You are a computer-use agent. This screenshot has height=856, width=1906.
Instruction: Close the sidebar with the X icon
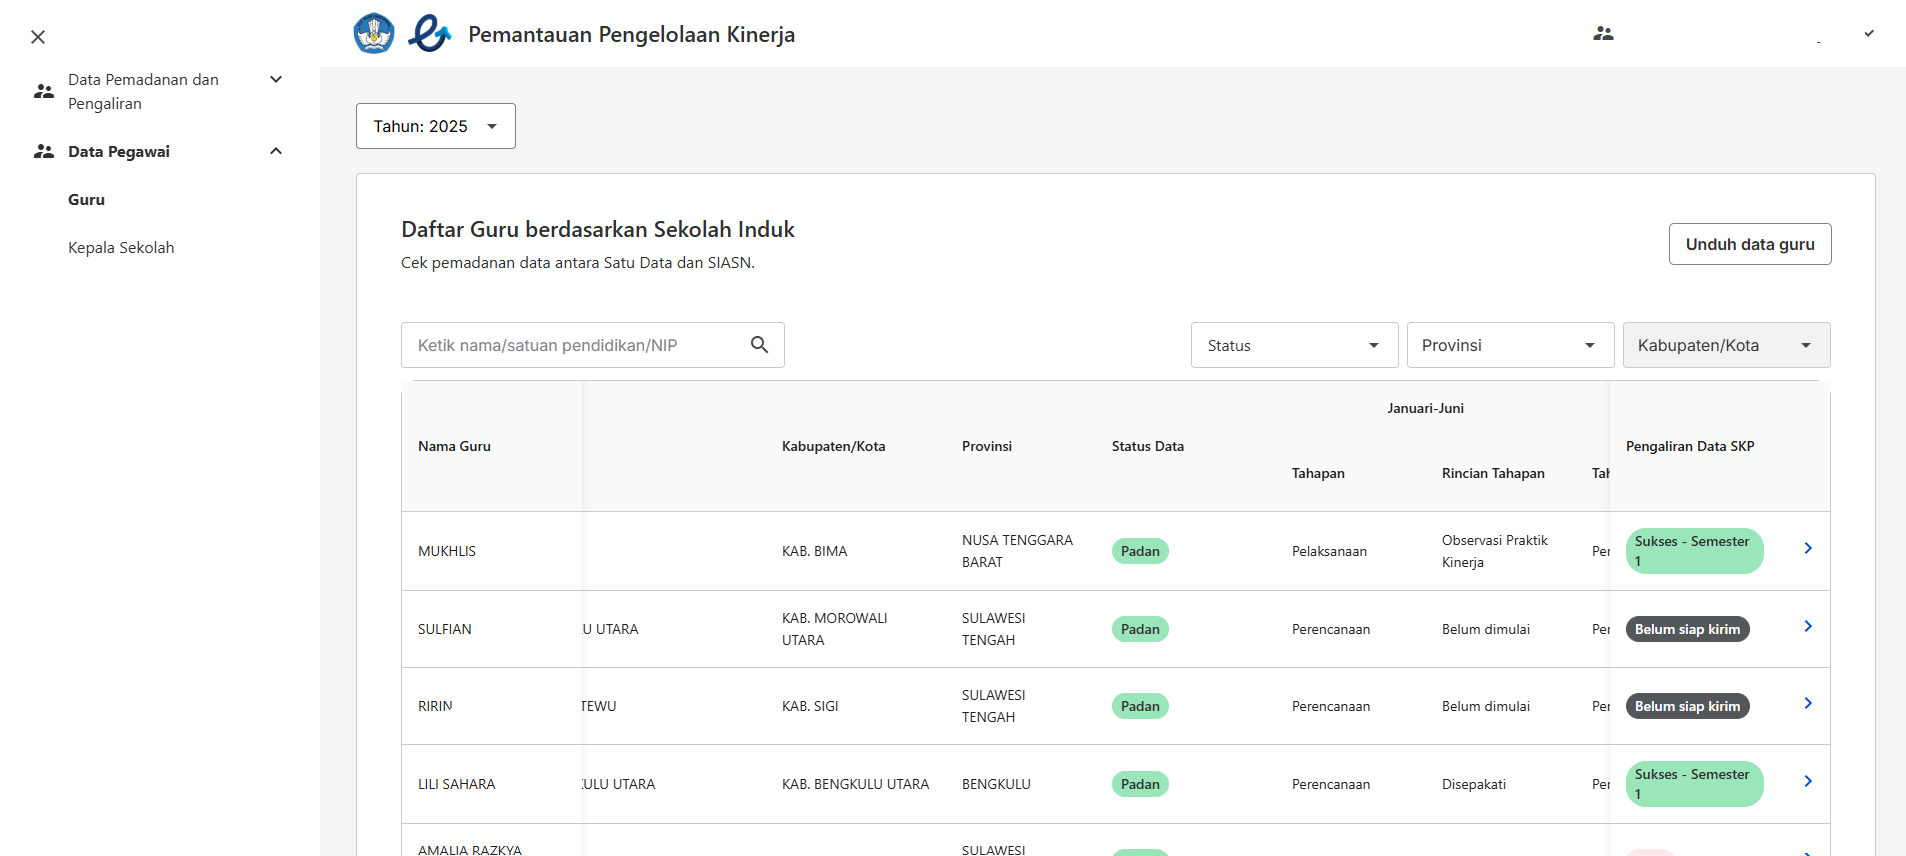tap(38, 37)
